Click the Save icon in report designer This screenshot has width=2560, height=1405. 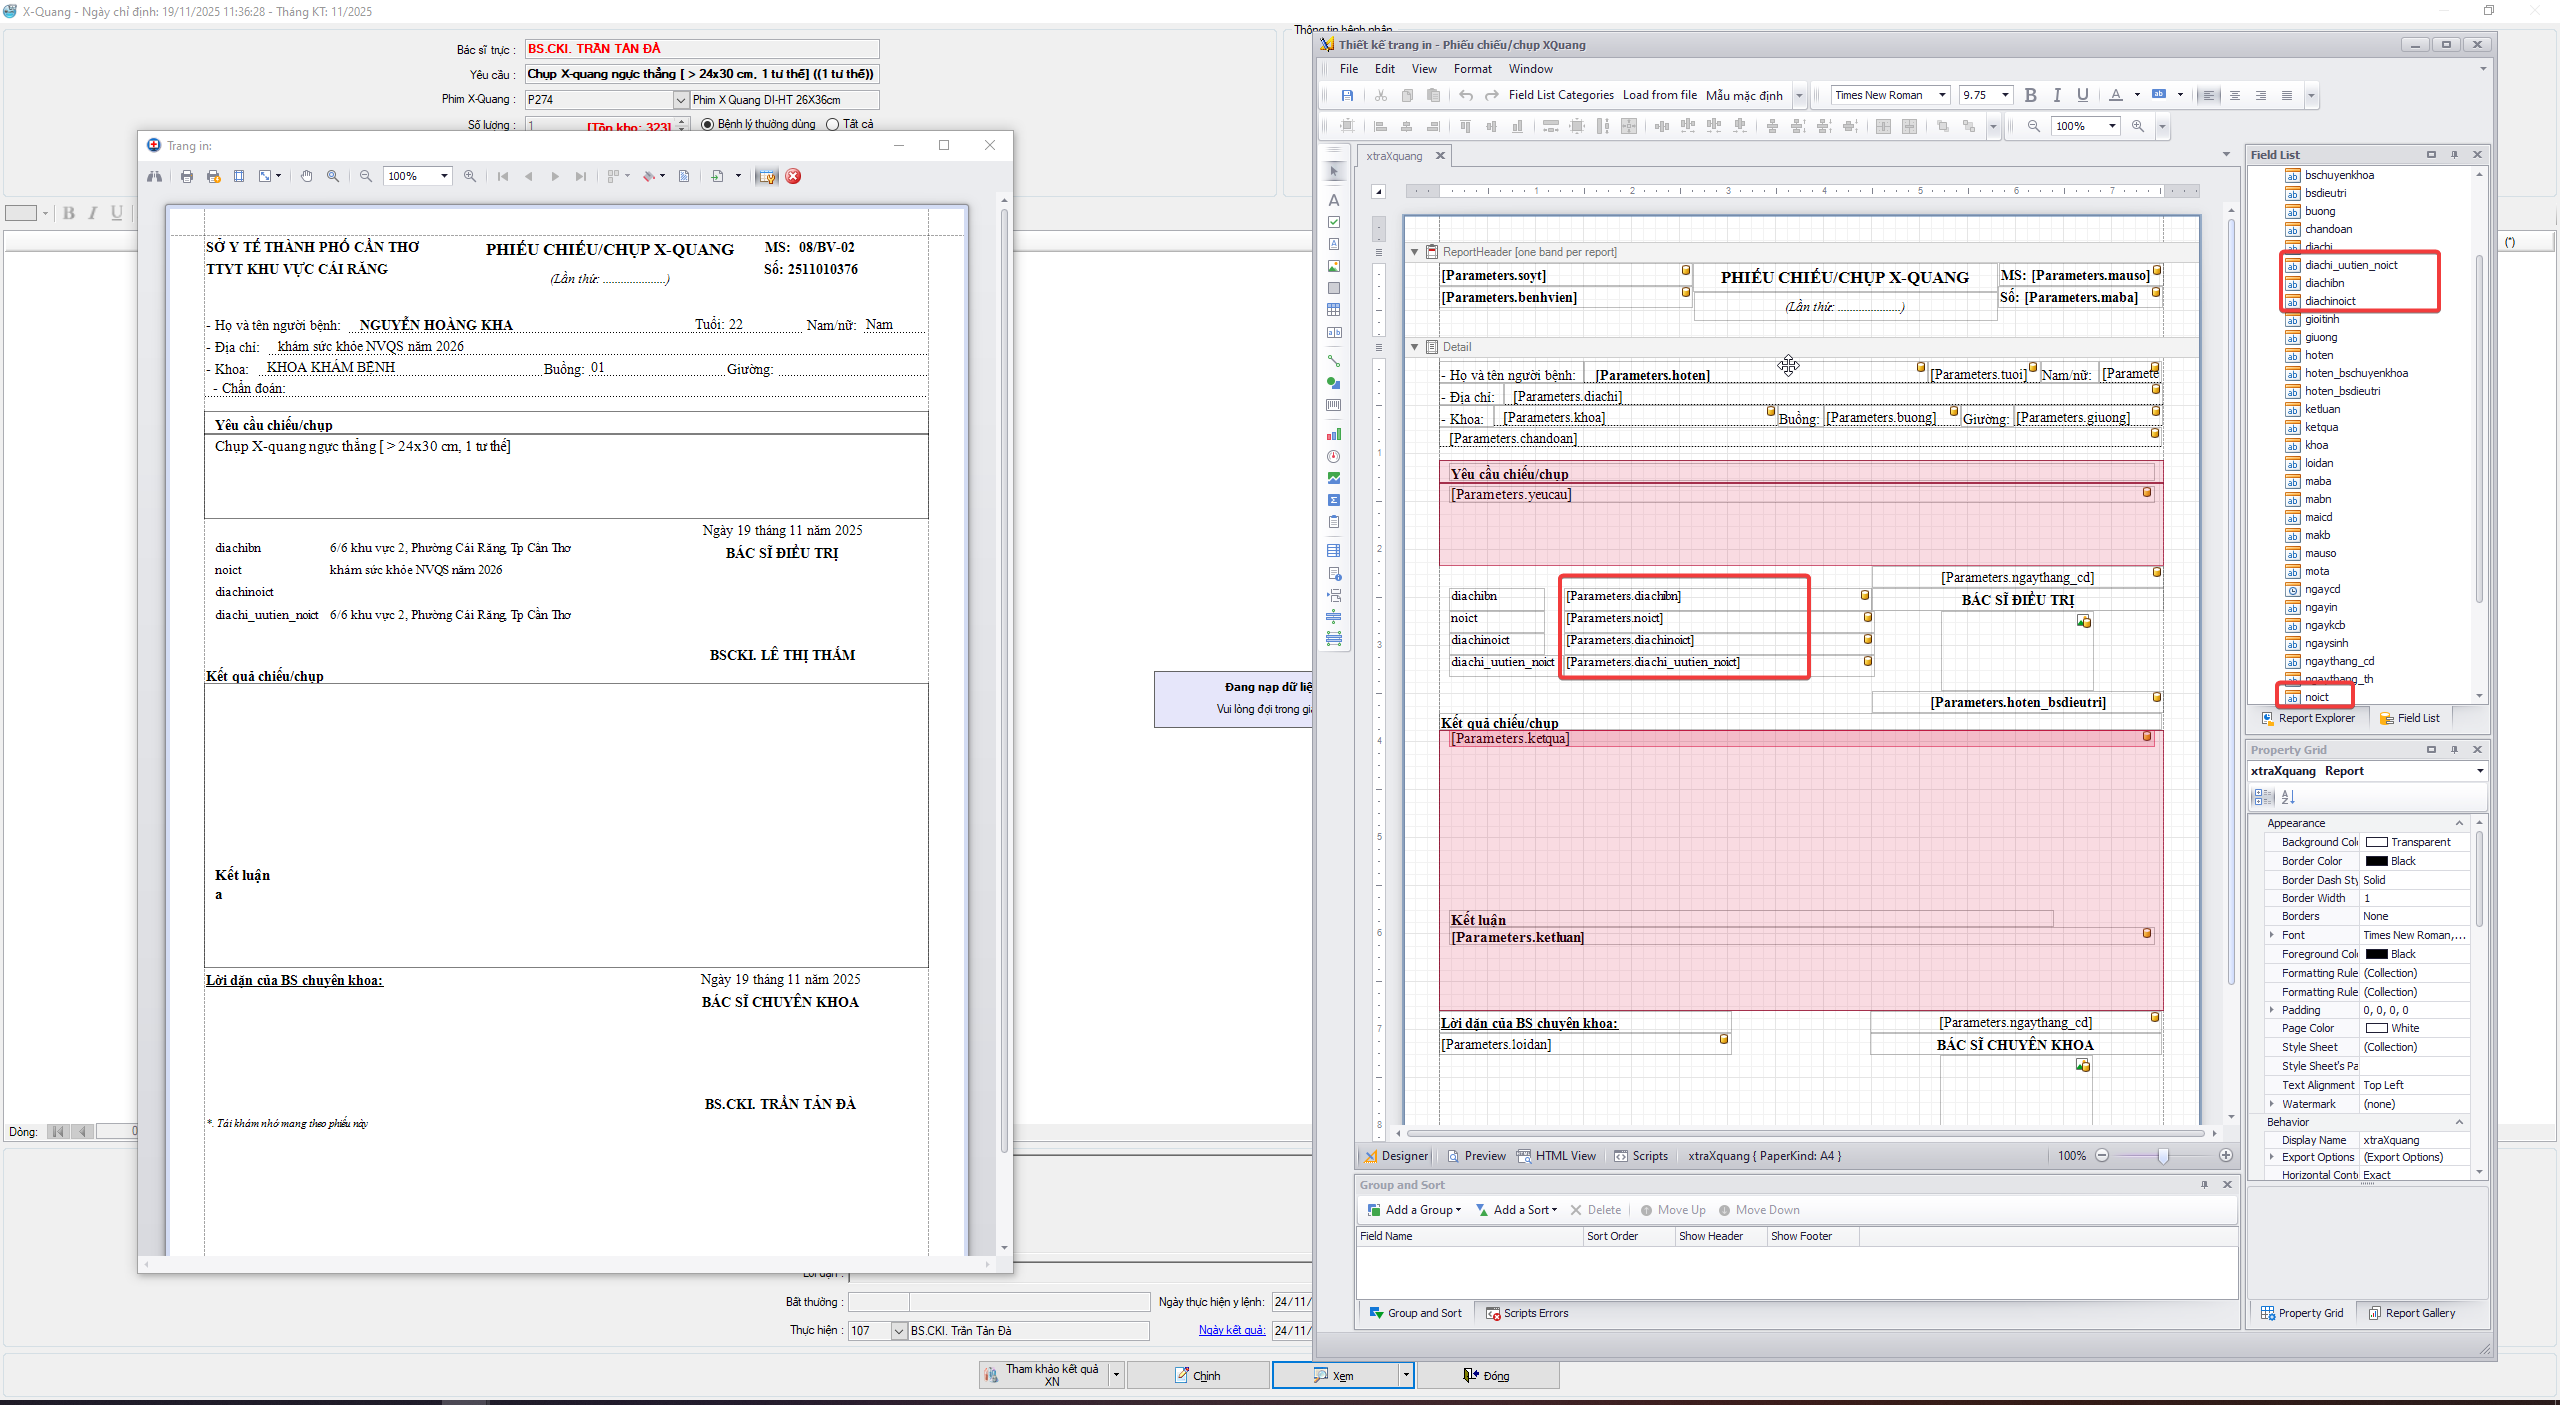[1347, 95]
